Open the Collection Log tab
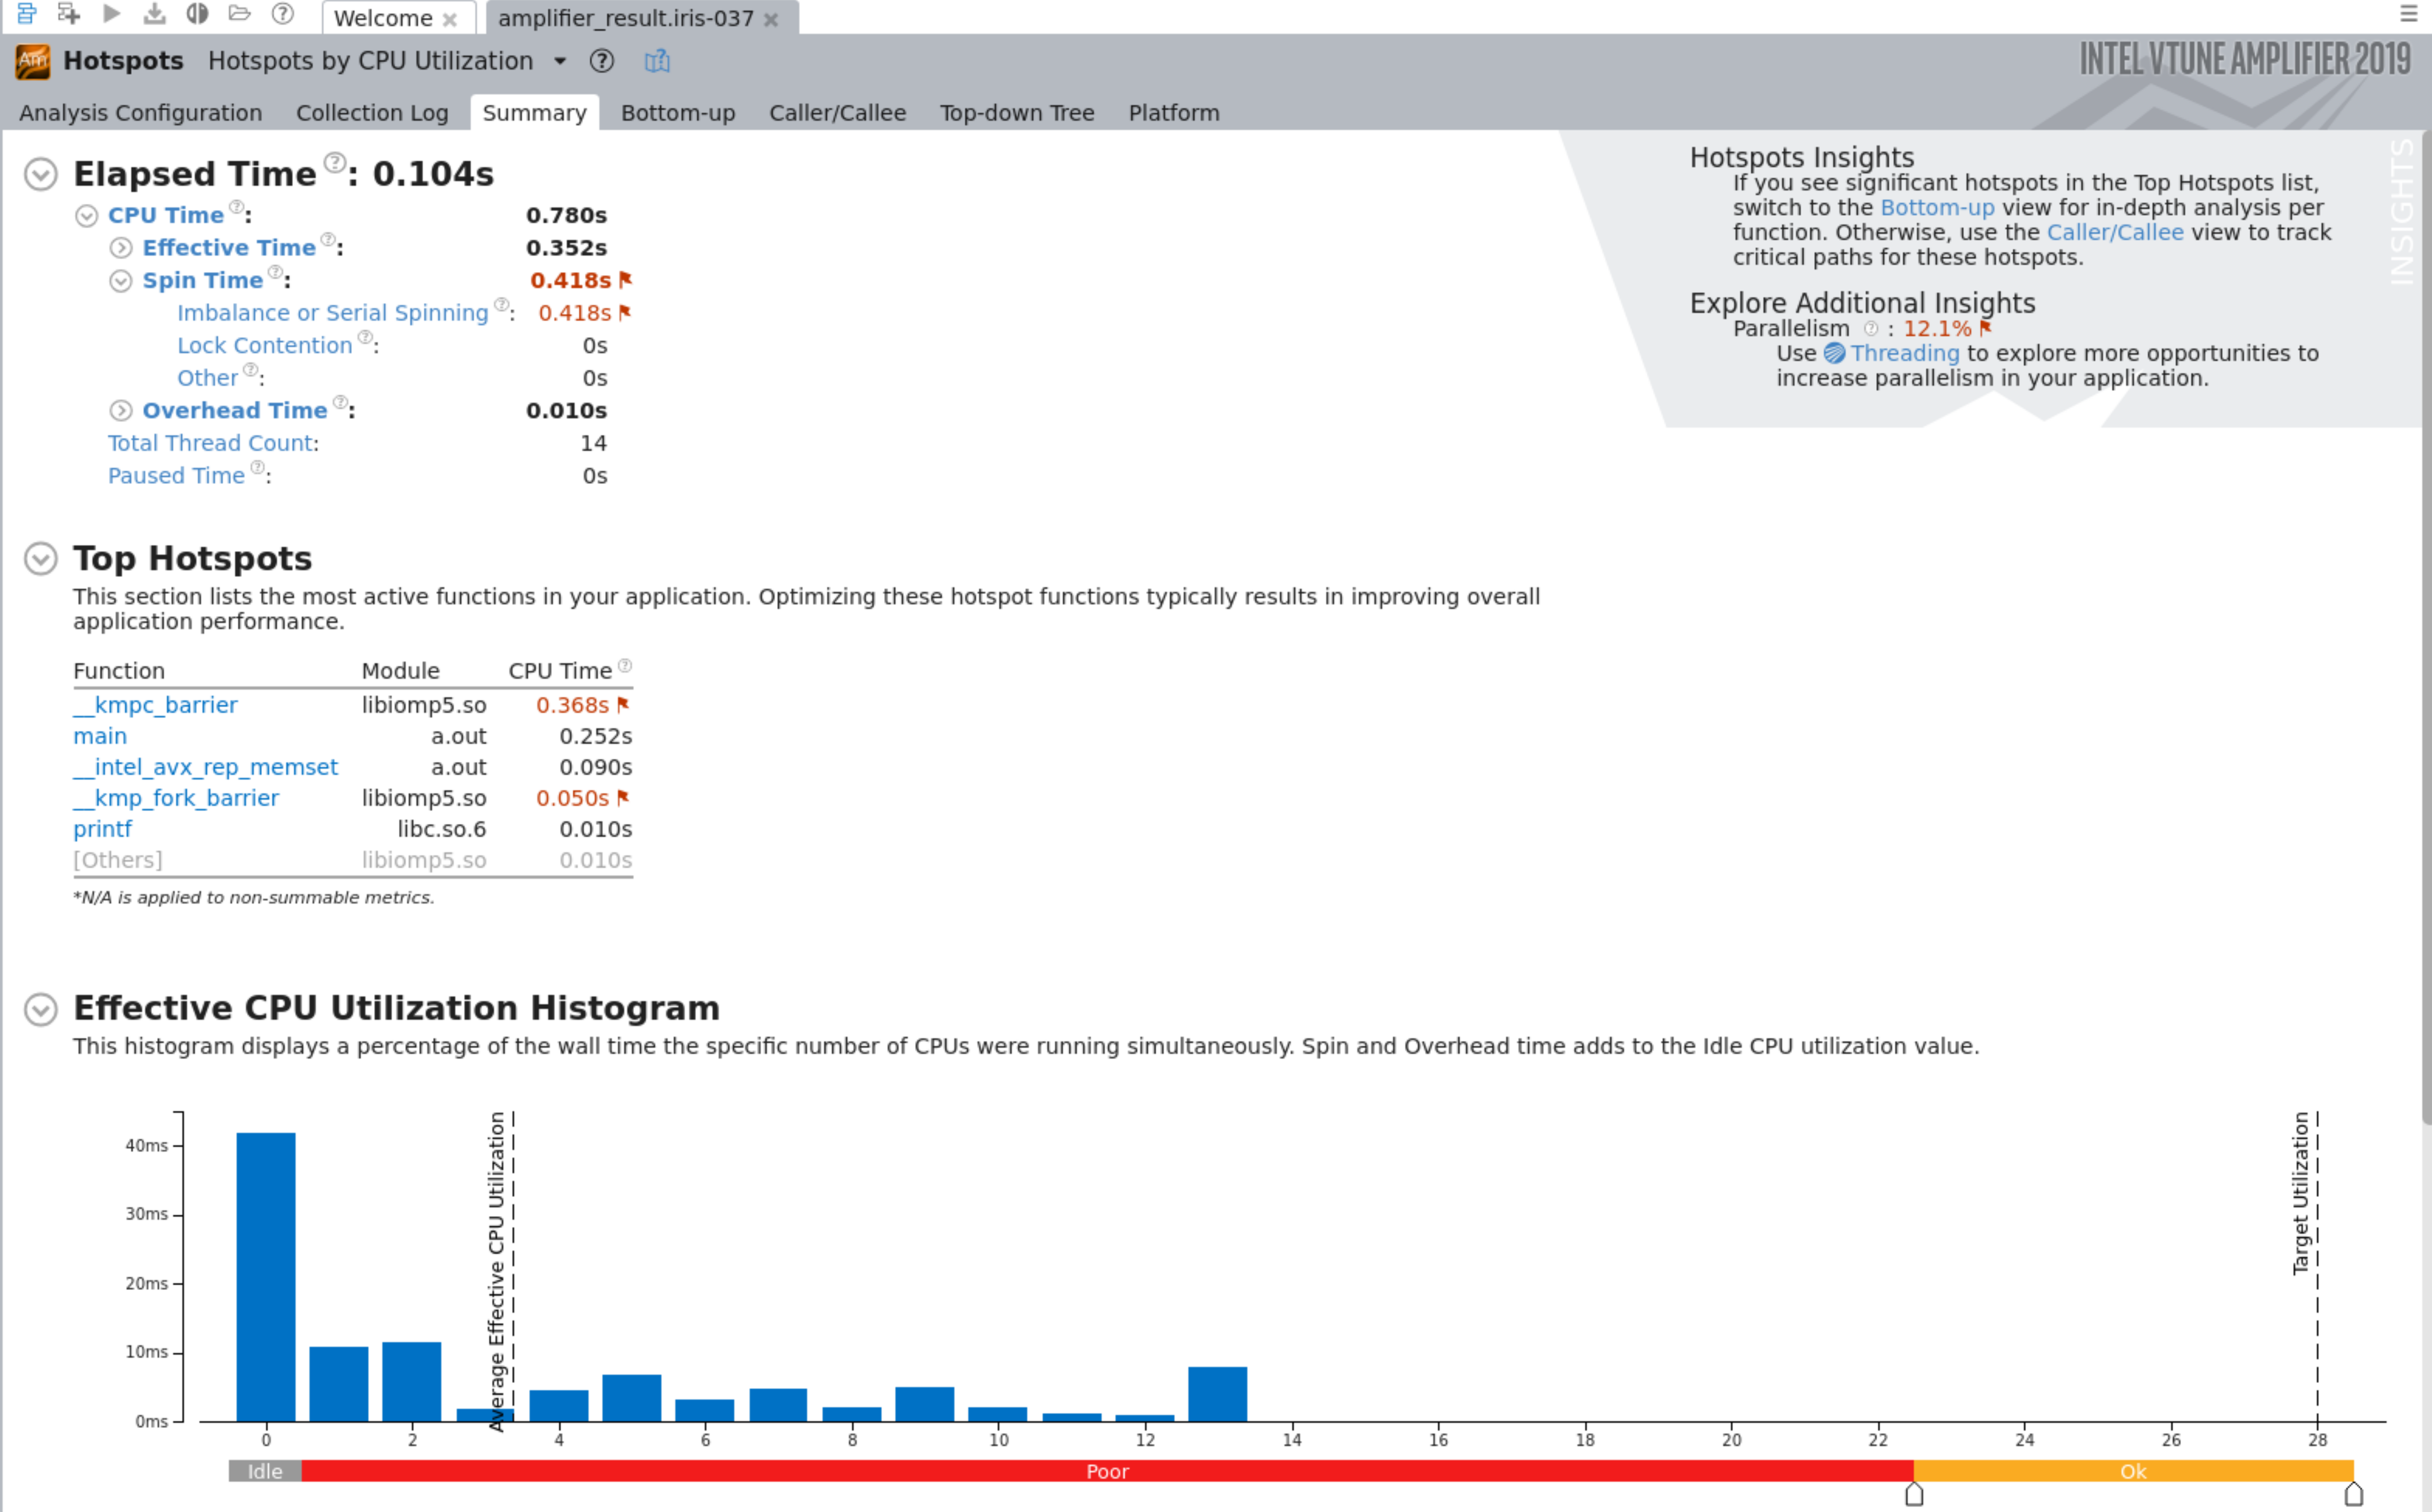Image resolution: width=2432 pixels, height=1512 pixels. pos(372,113)
